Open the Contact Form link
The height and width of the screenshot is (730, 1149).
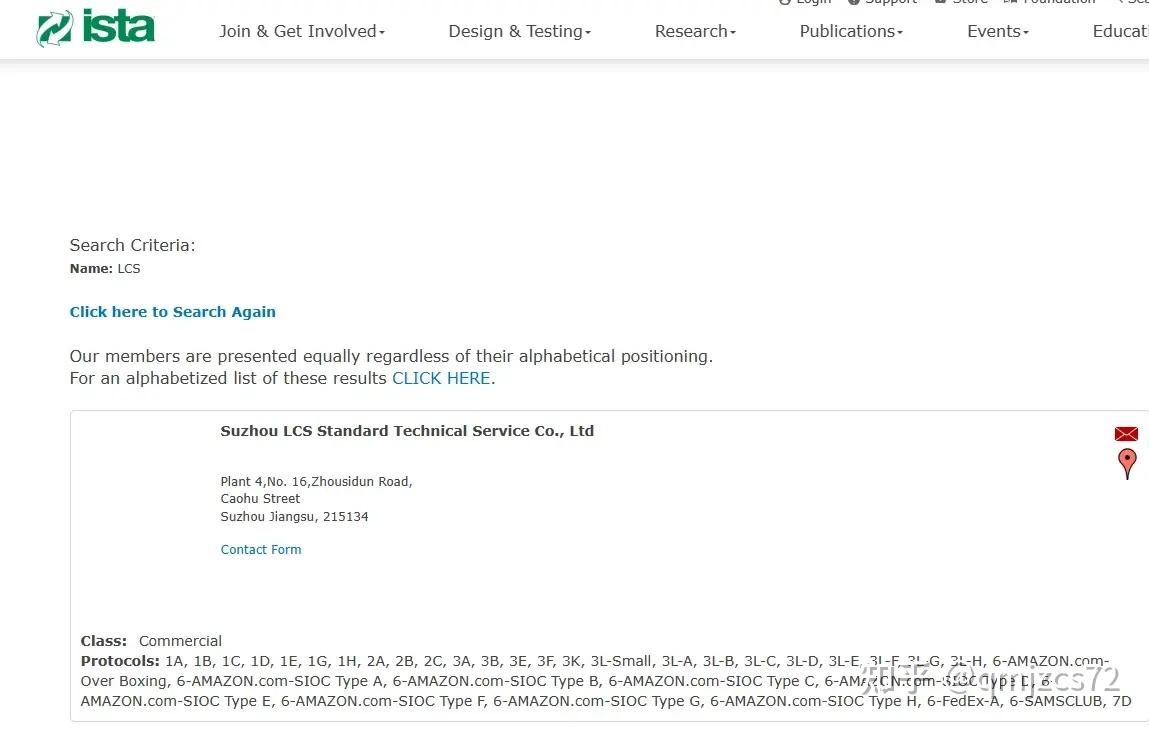click(261, 549)
